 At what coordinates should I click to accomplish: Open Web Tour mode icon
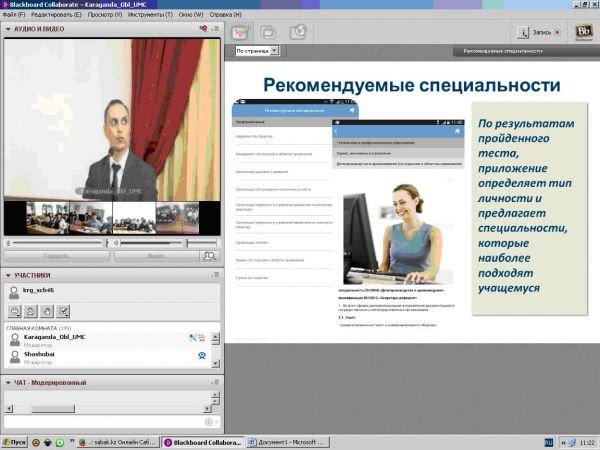pyautogui.click(x=297, y=32)
